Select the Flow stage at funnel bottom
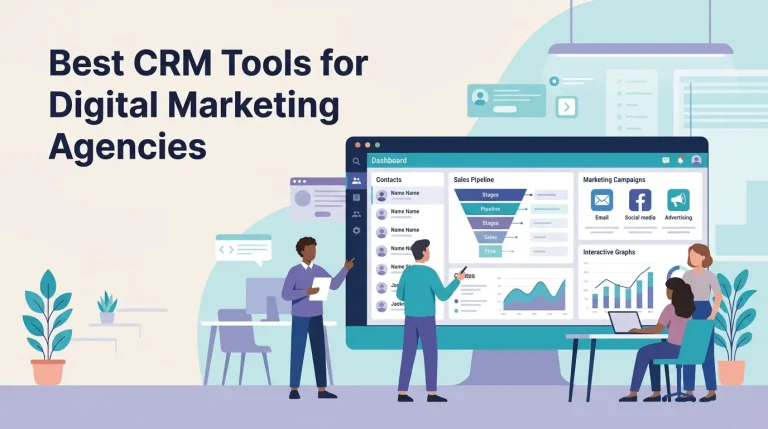The image size is (768, 429). point(490,251)
